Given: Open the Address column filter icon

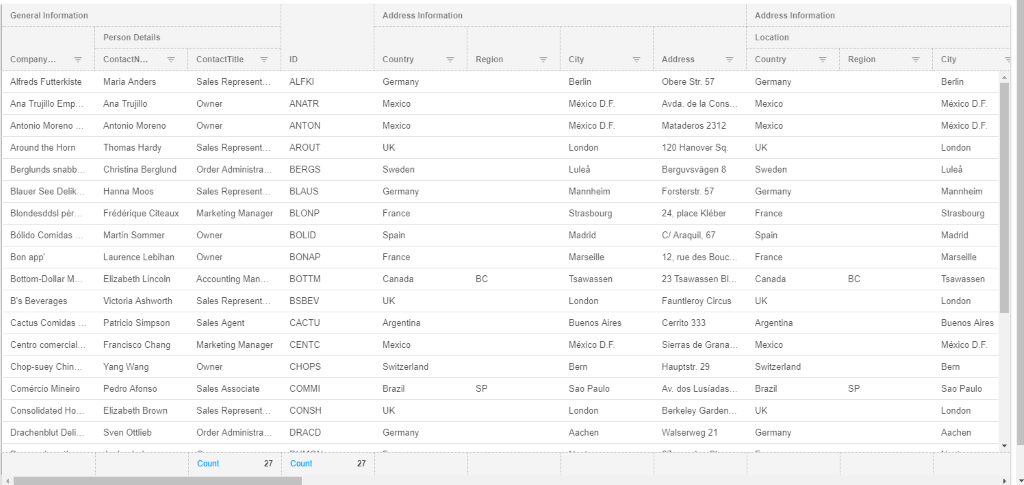Looking at the screenshot, I should click(729, 60).
